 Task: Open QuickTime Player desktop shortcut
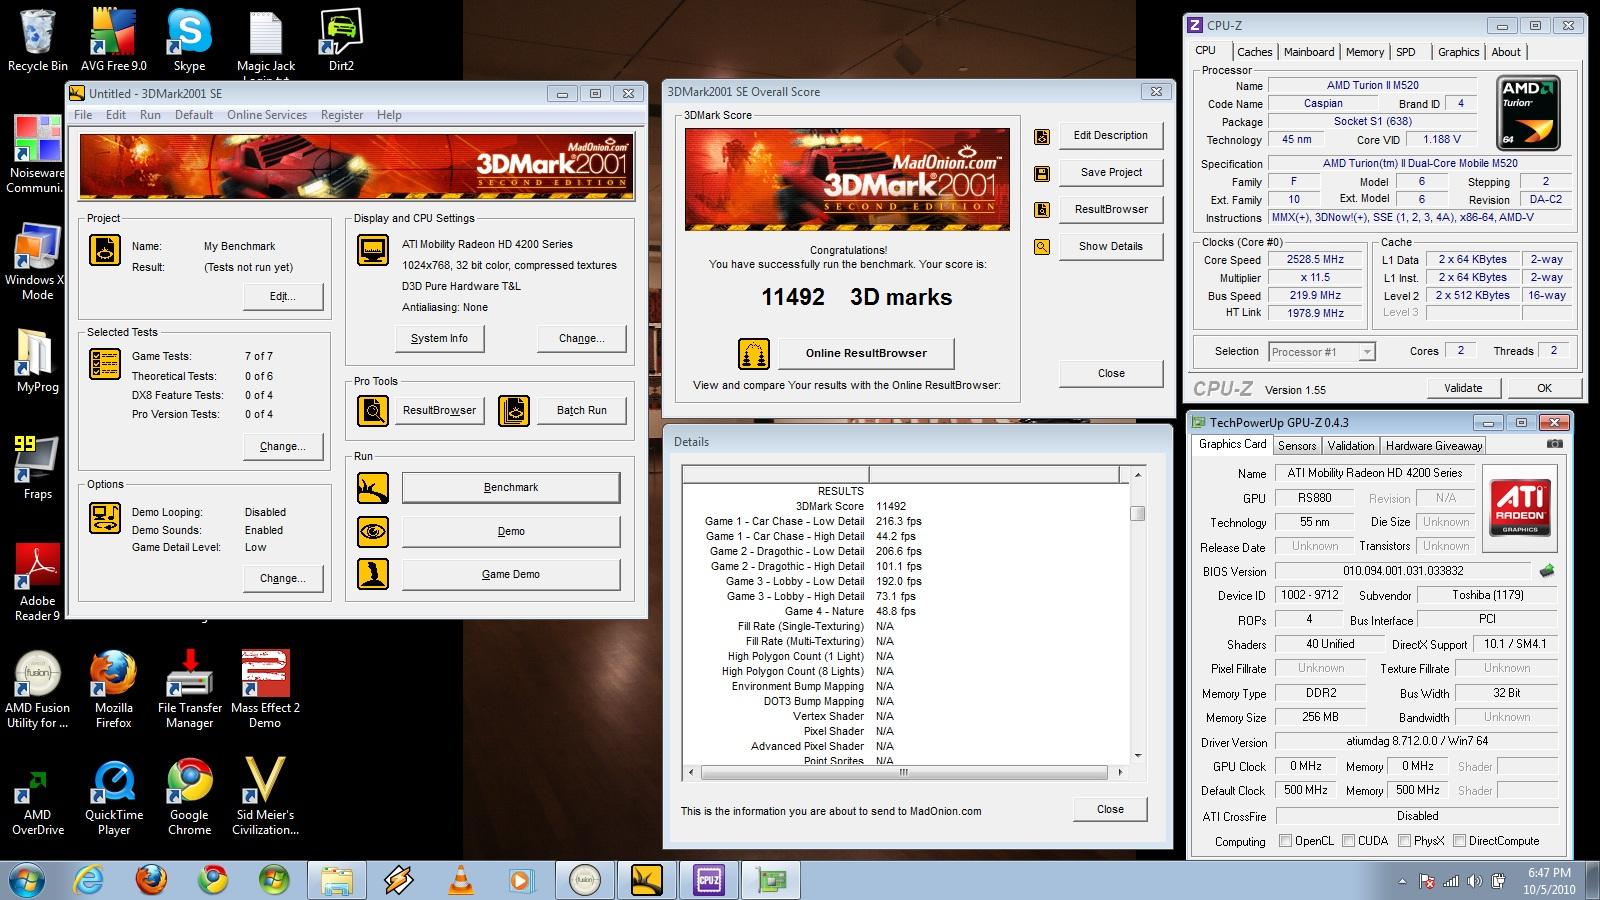click(x=113, y=797)
